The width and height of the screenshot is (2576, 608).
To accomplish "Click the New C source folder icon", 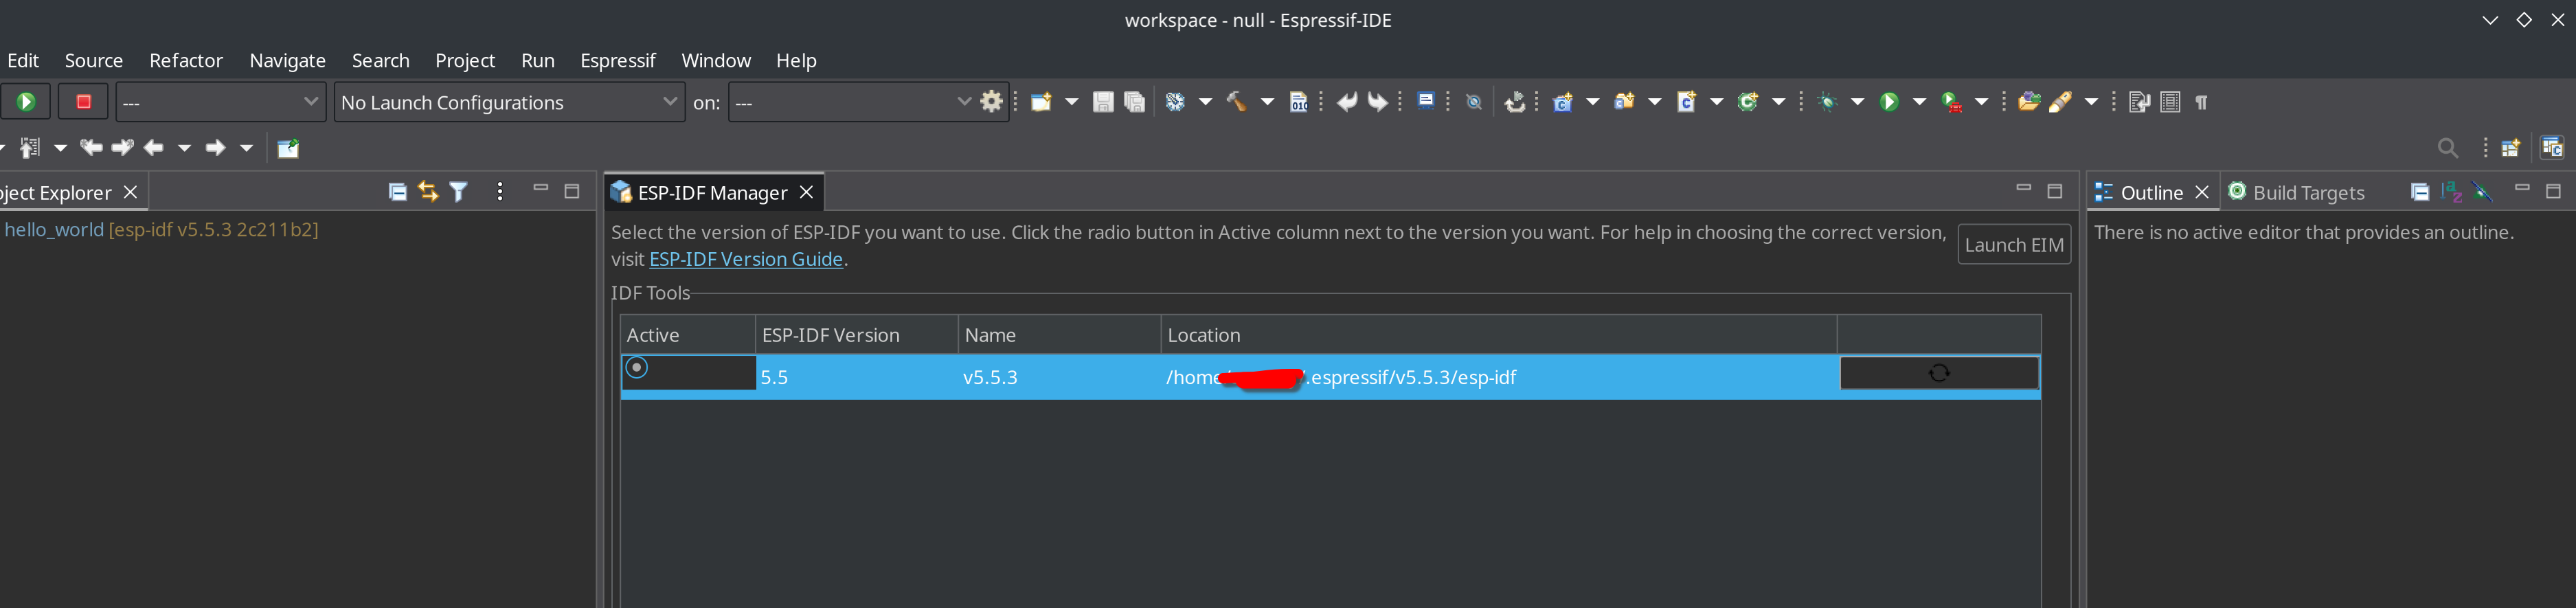I will click(x=1625, y=102).
